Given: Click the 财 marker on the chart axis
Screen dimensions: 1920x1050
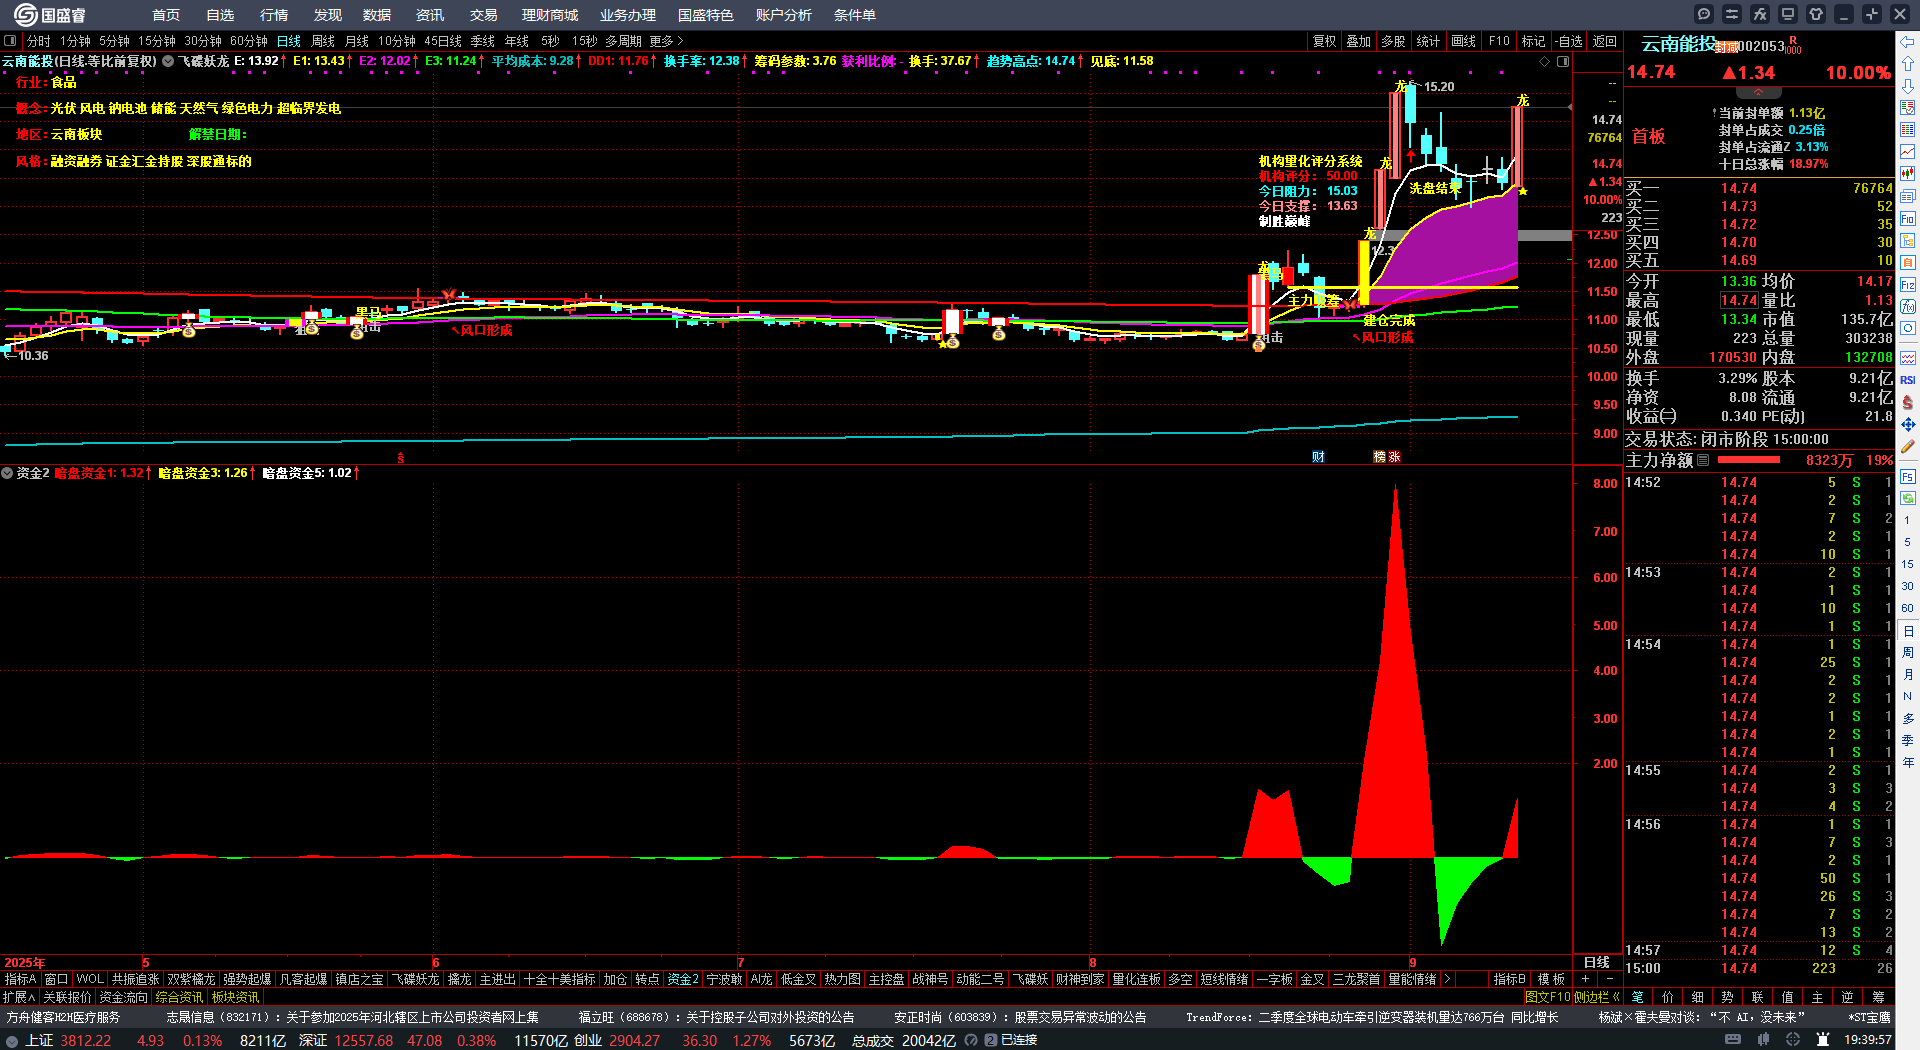Looking at the screenshot, I should pos(1318,457).
